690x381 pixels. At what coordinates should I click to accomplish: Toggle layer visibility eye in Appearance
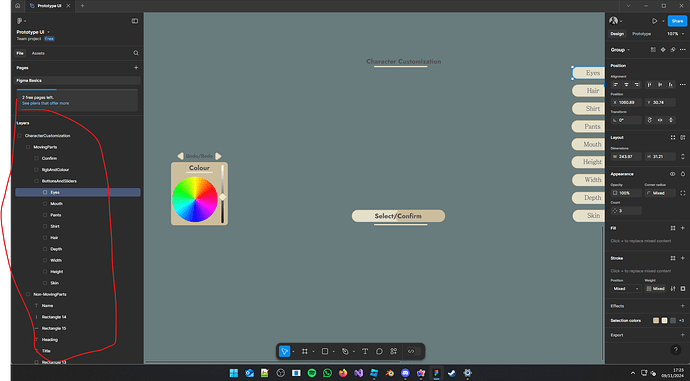pyautogui.click(x=672, y=174)
